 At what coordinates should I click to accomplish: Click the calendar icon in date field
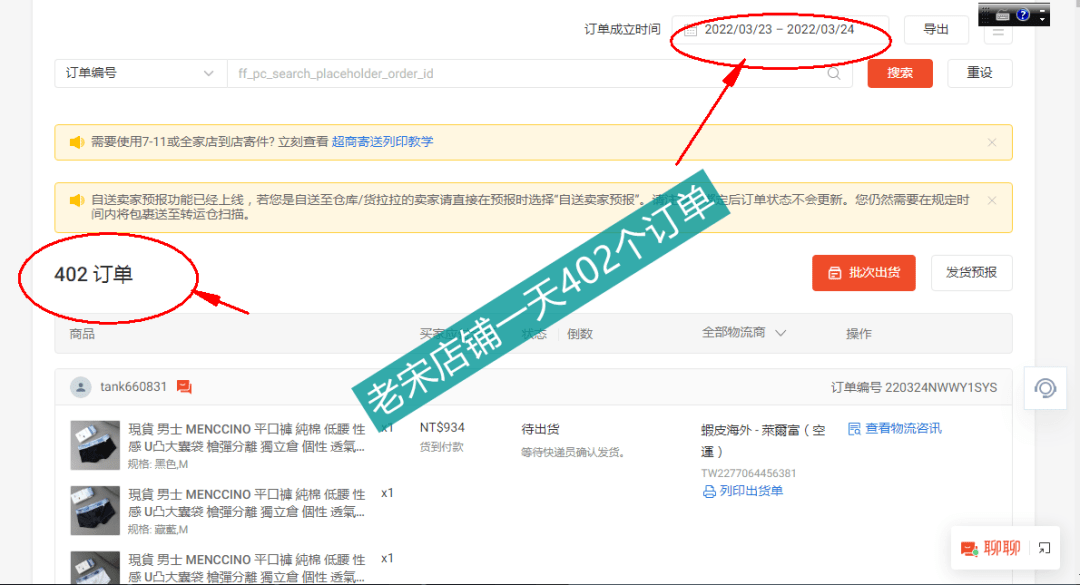click(691, 30)
